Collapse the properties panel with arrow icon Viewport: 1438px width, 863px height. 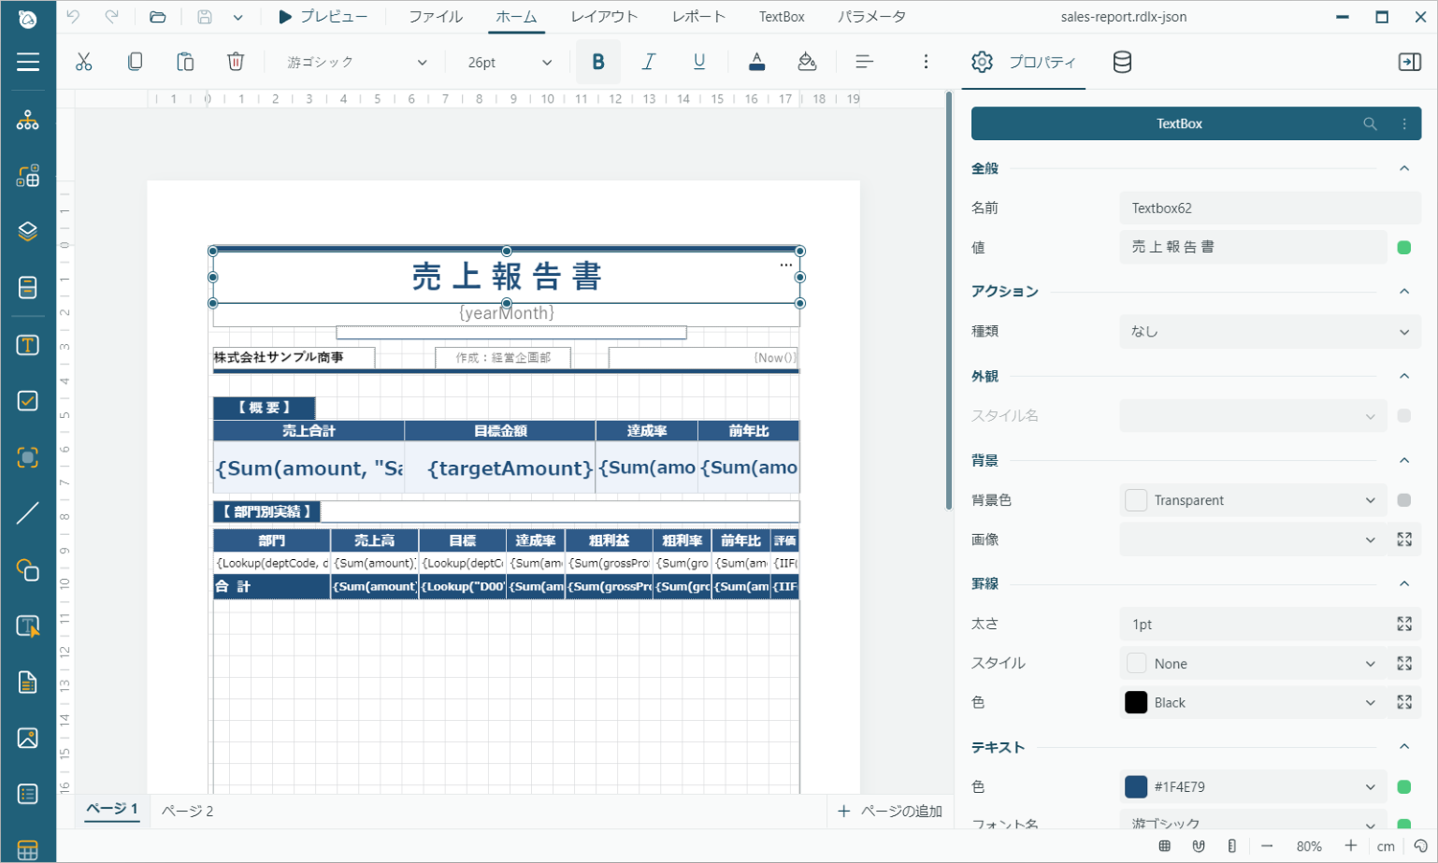click(x=1409, y=62)
